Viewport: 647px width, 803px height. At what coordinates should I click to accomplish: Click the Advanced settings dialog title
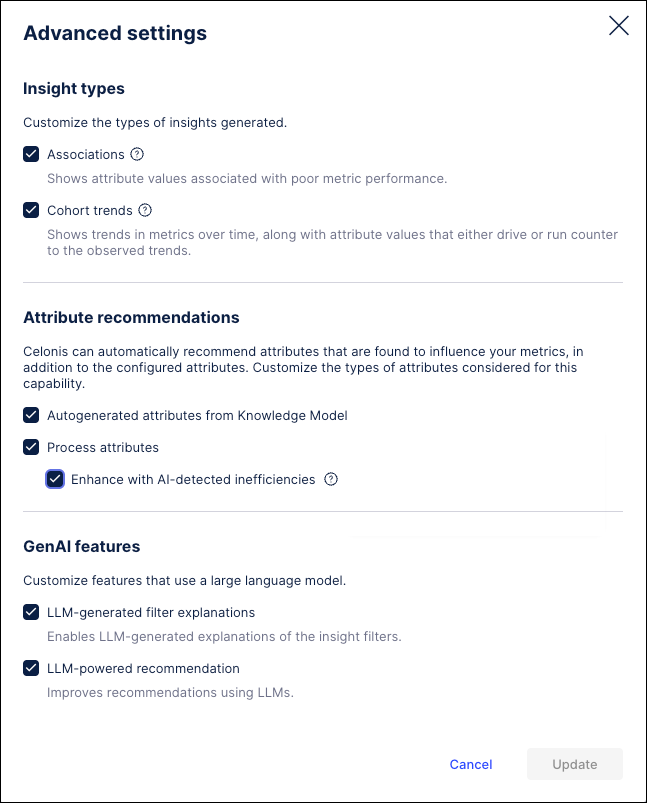pos(115,33)
